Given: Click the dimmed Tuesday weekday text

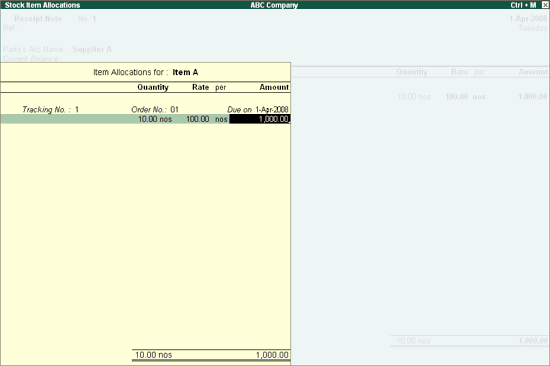Looking at the screenshot, I should 533,28.
